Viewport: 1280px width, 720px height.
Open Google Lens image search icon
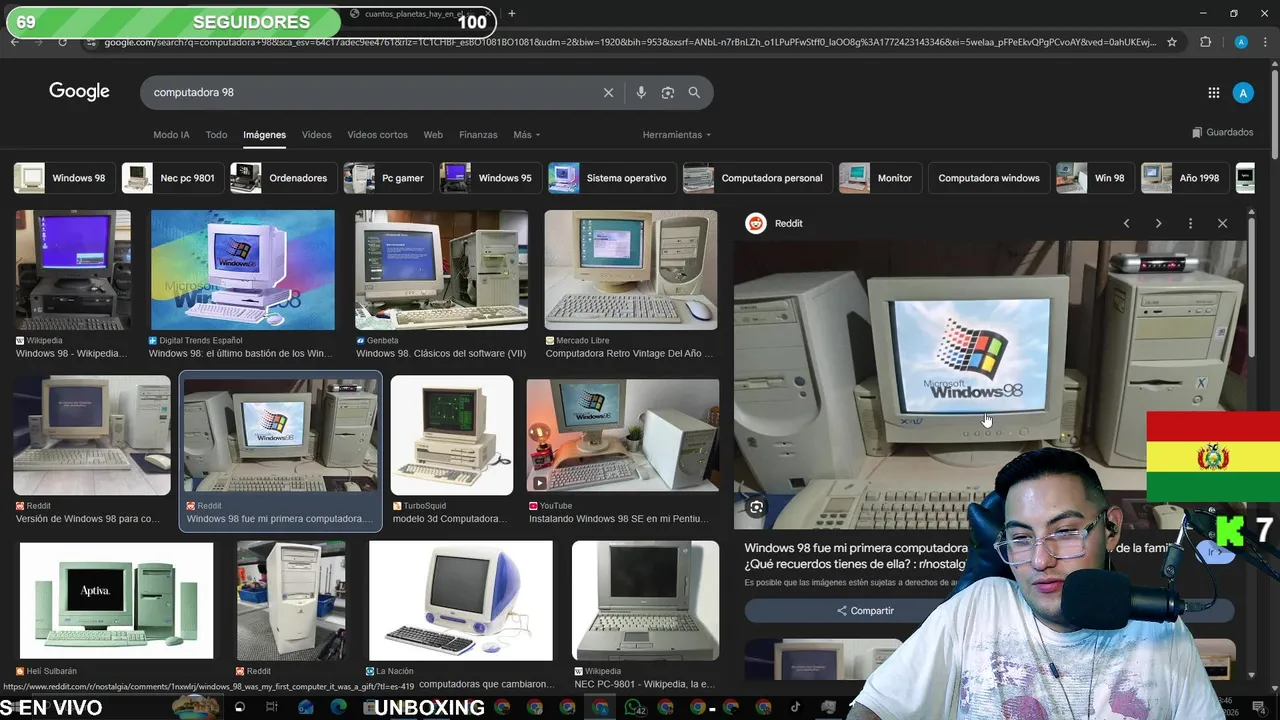668,92
